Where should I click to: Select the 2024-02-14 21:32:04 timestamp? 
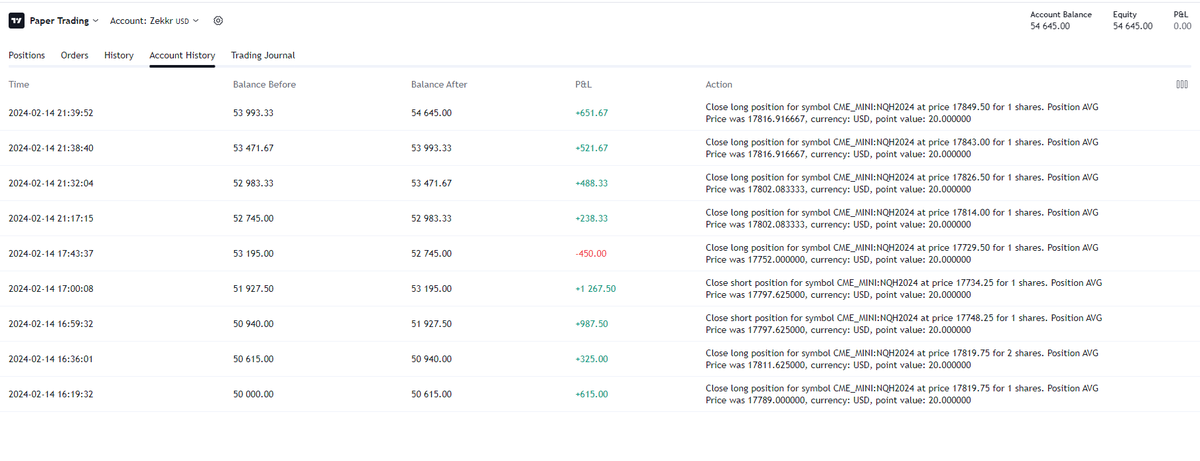(50, 183)
